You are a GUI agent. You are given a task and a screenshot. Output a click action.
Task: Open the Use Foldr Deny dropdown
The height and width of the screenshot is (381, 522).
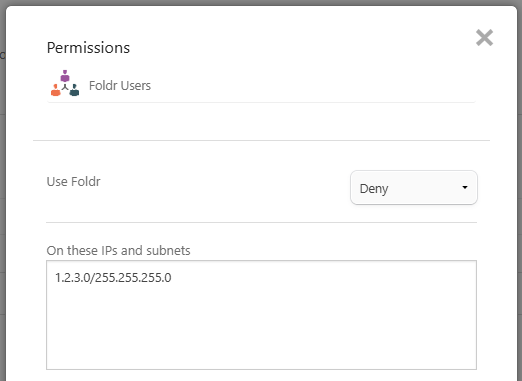[x=414, y=188]
